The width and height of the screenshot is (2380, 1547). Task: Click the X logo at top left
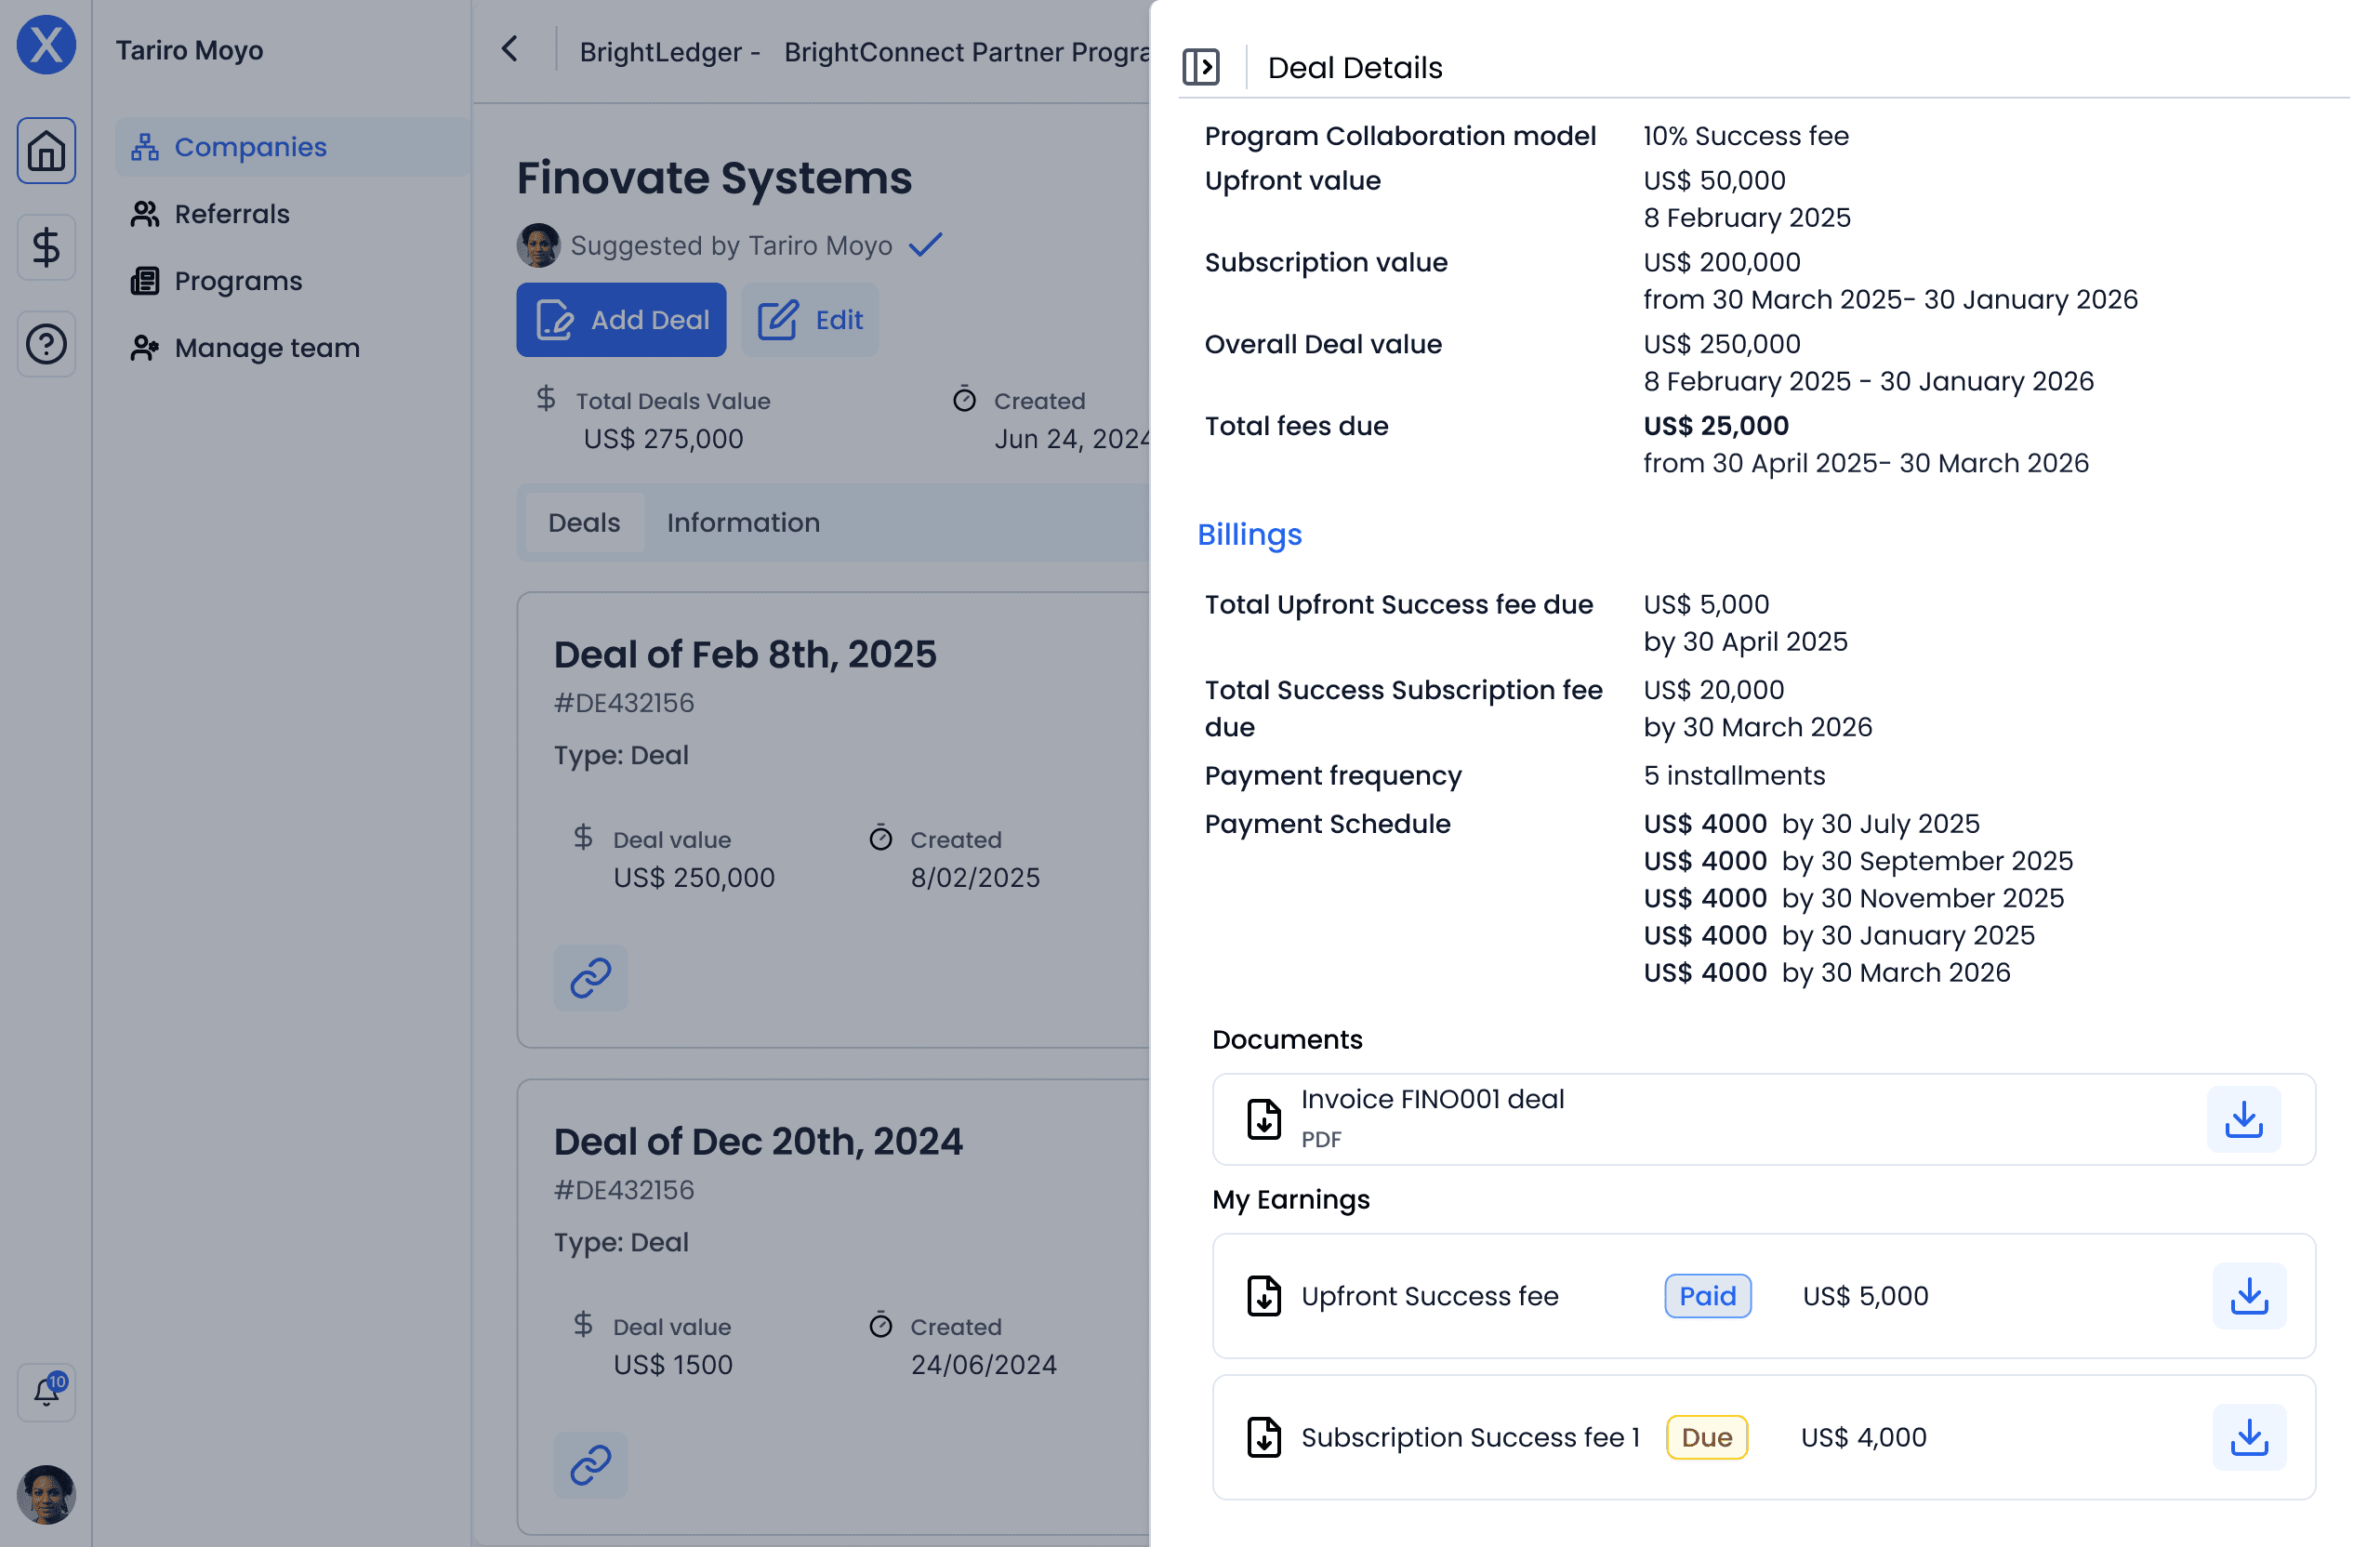point(46,45)
